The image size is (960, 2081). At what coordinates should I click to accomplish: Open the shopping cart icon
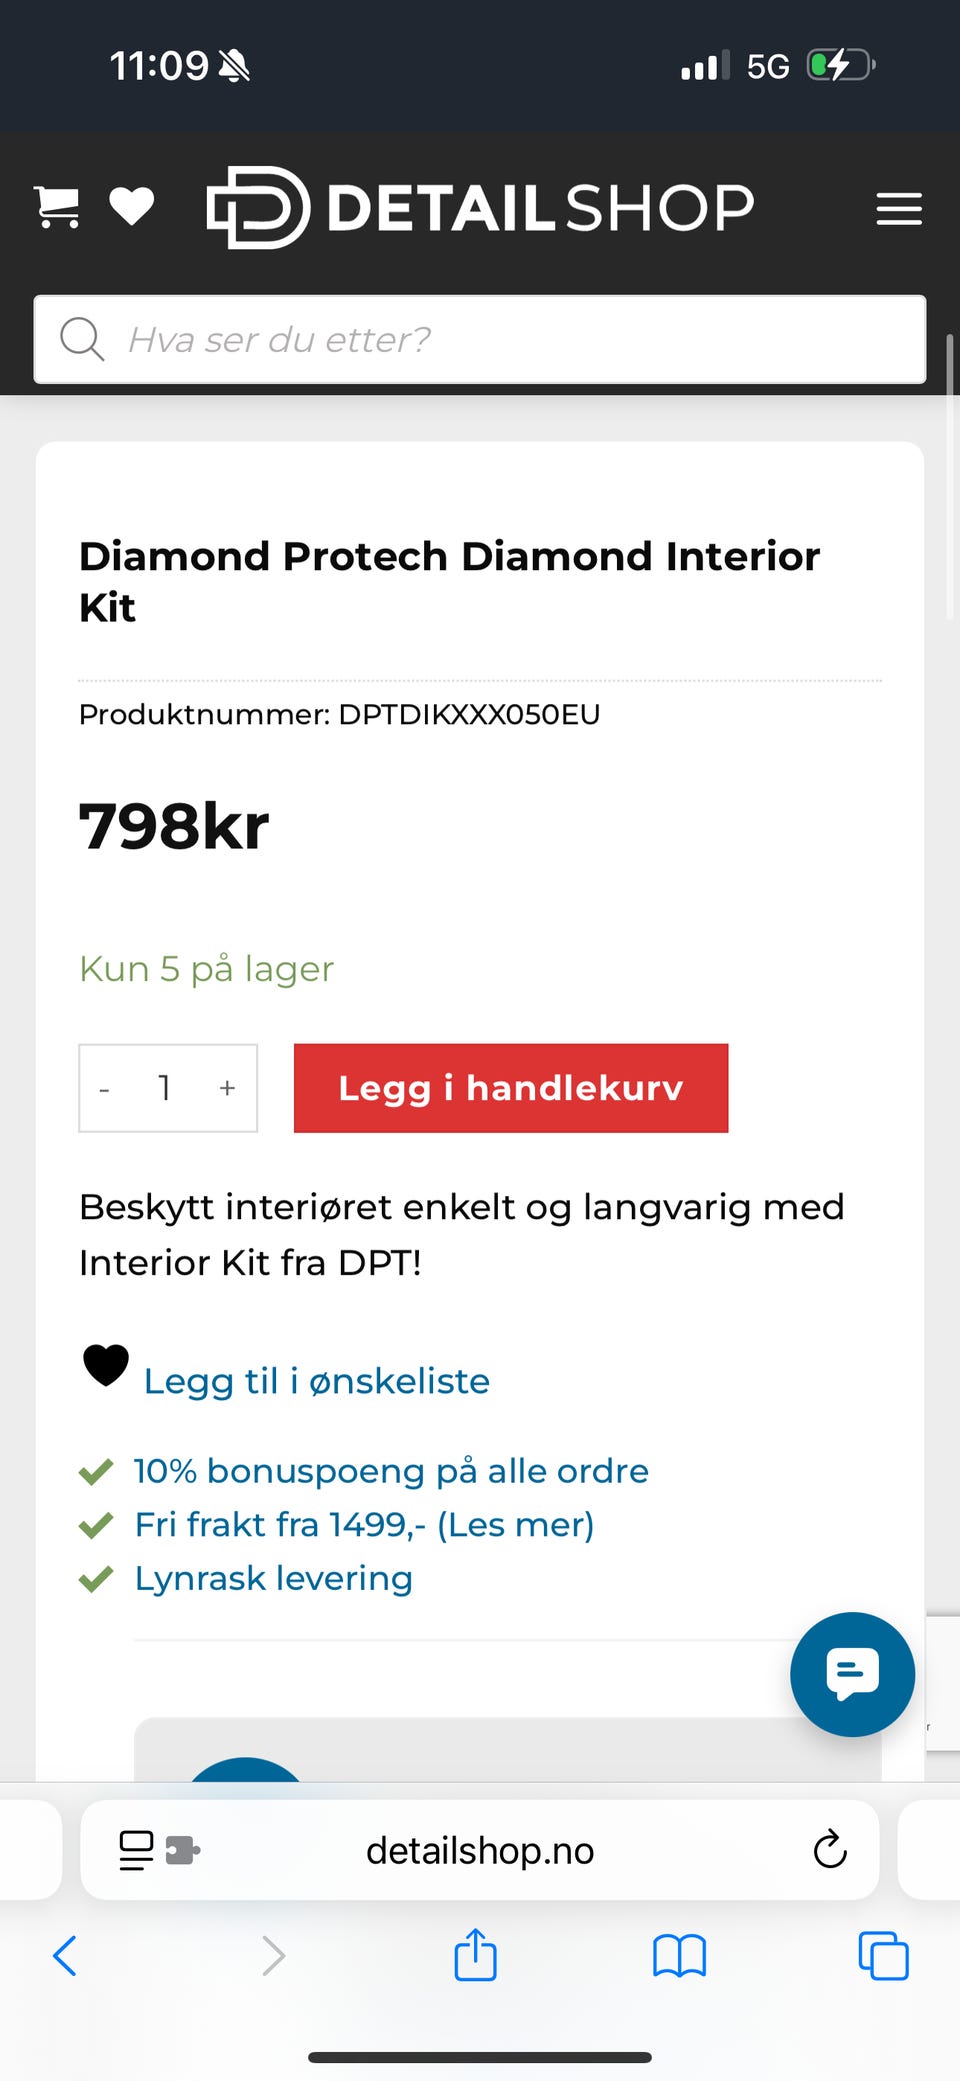point(57,208)
